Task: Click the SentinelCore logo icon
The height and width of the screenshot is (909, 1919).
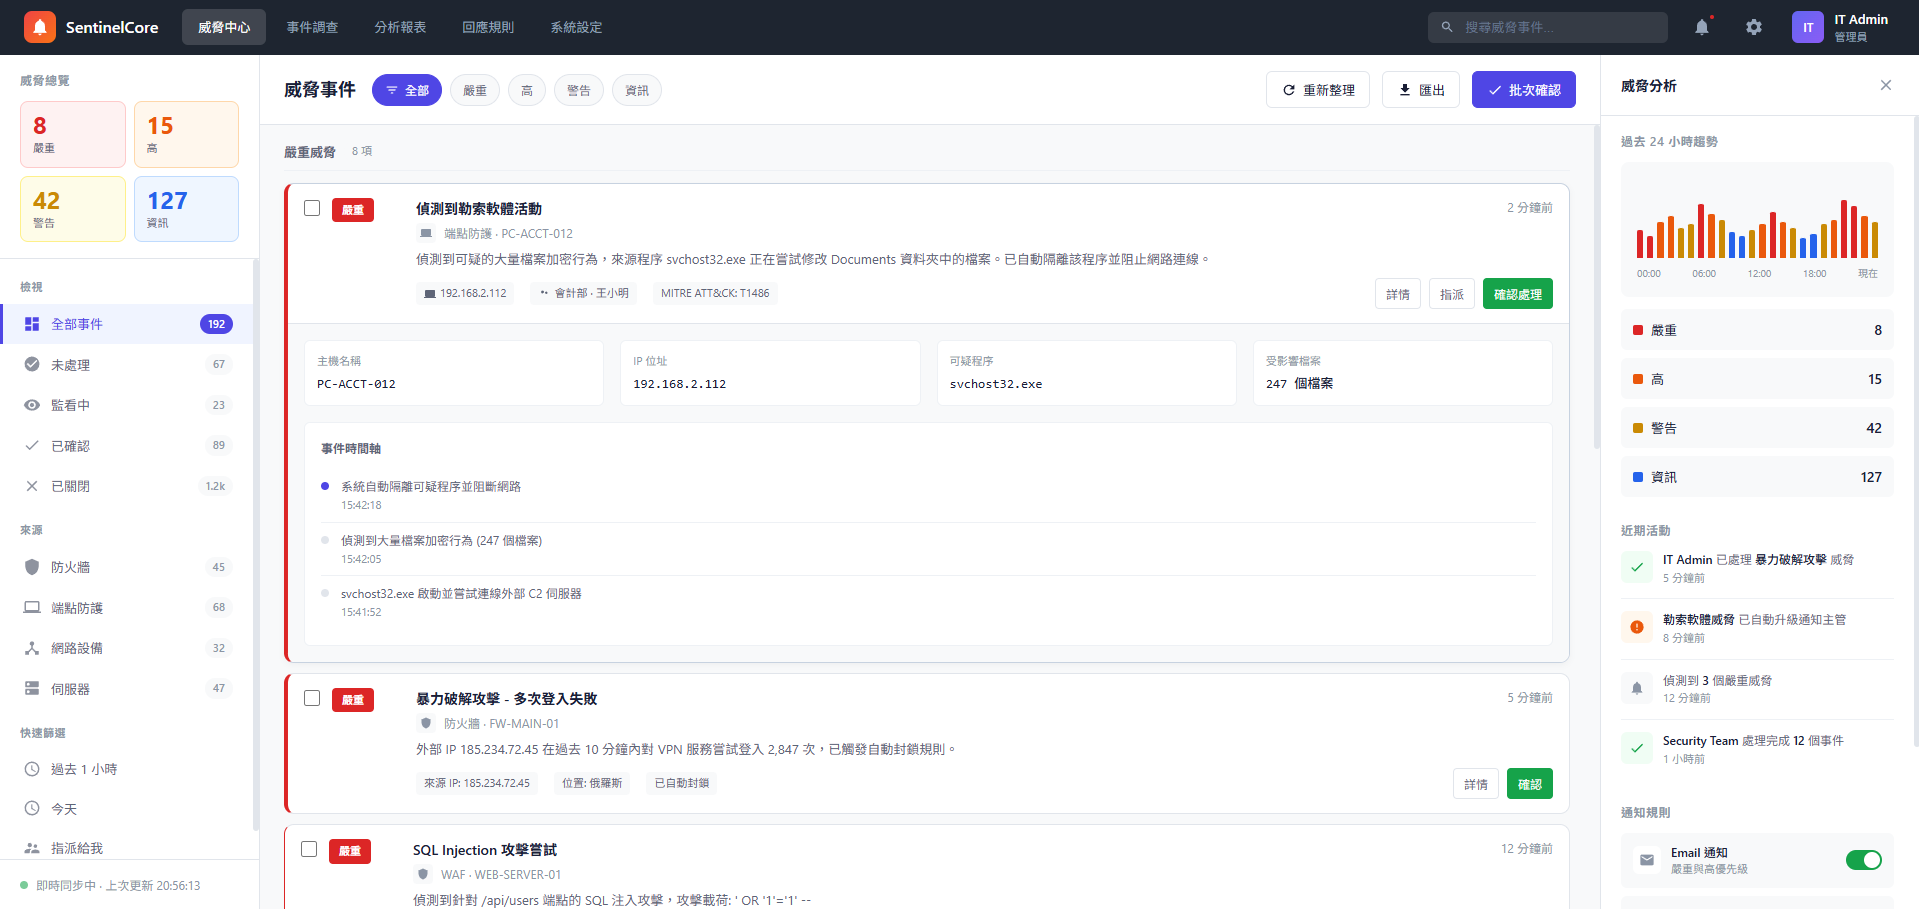Action: coord(40,27)
